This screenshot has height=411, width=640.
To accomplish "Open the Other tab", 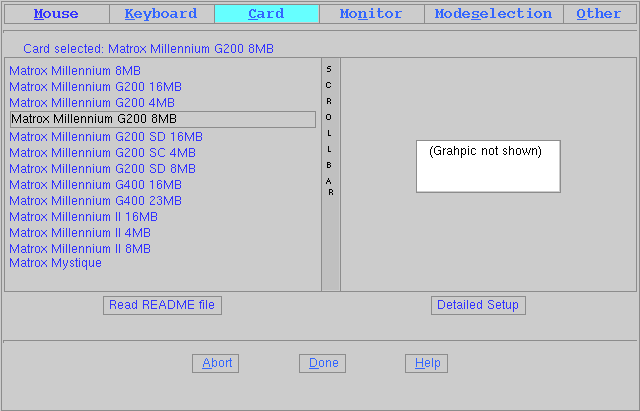I will point(598,14).
